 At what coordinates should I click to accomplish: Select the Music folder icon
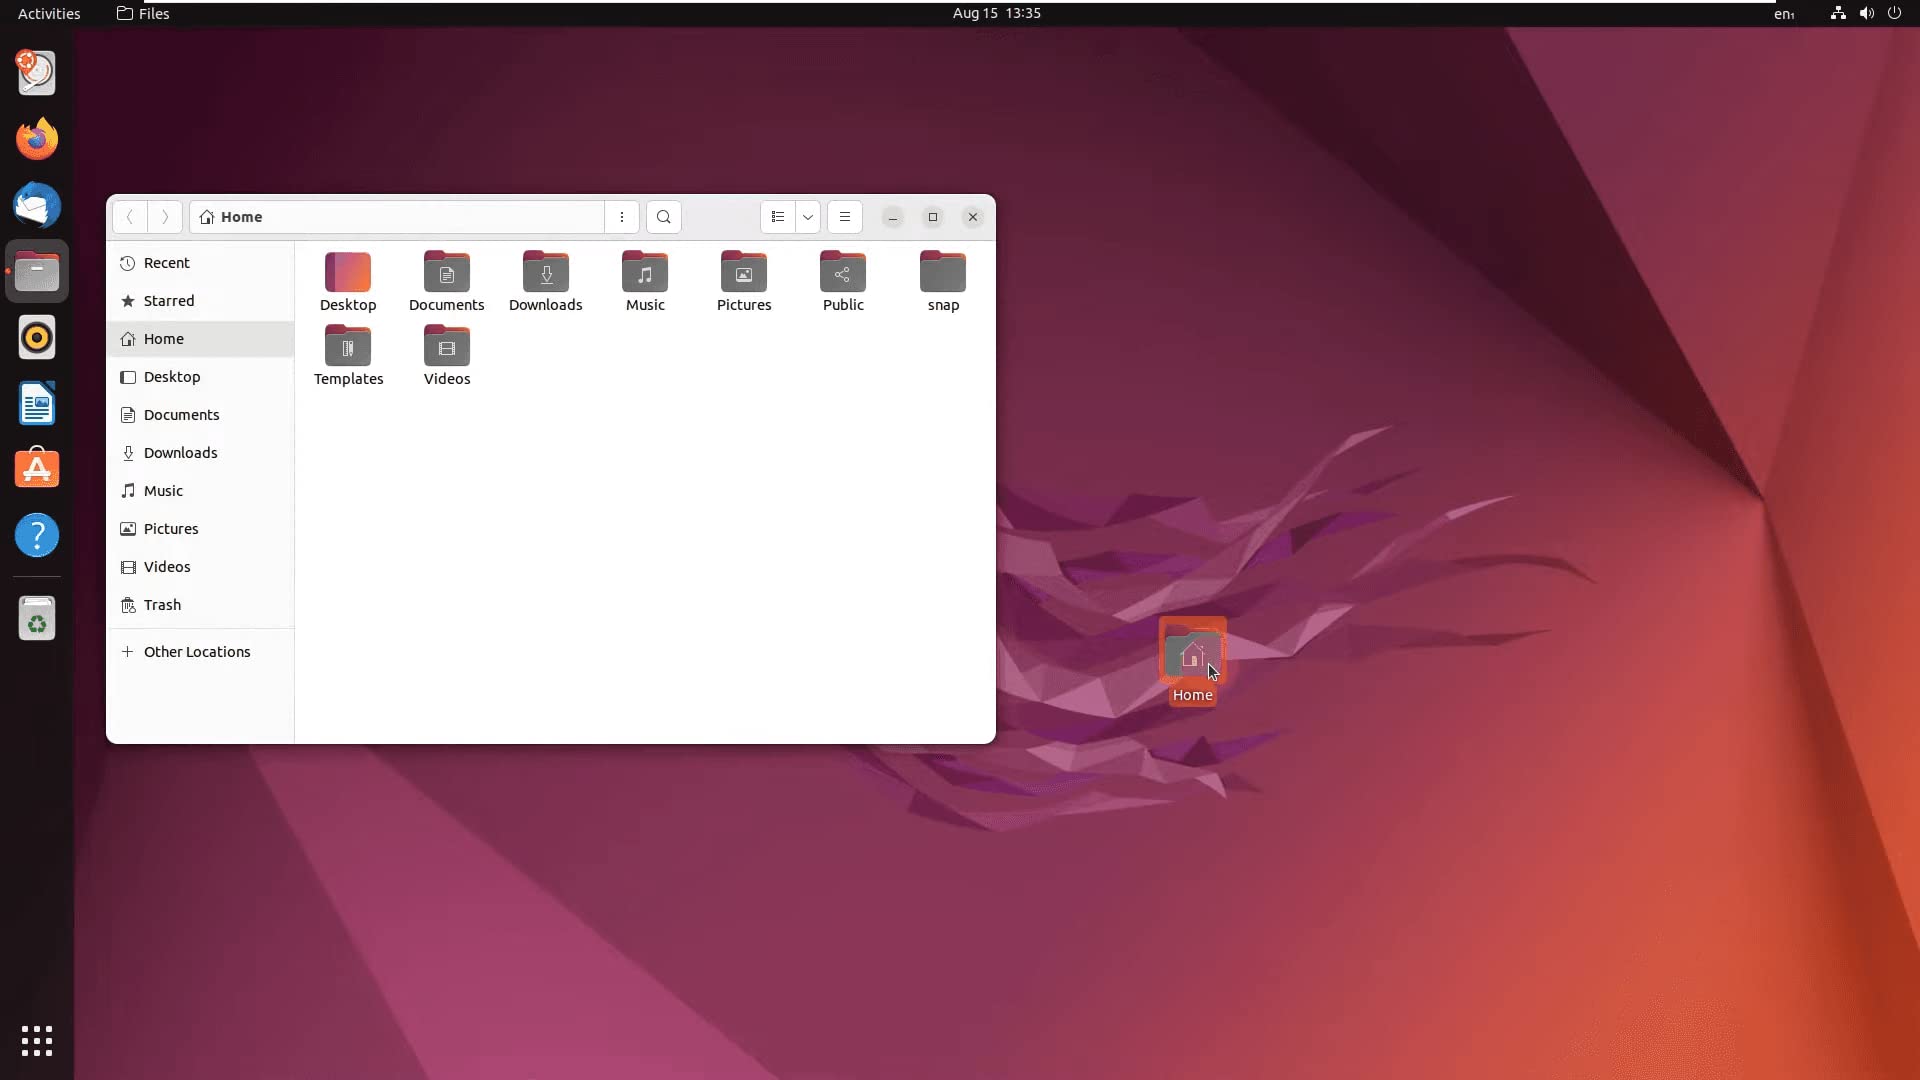pos(645,273)
